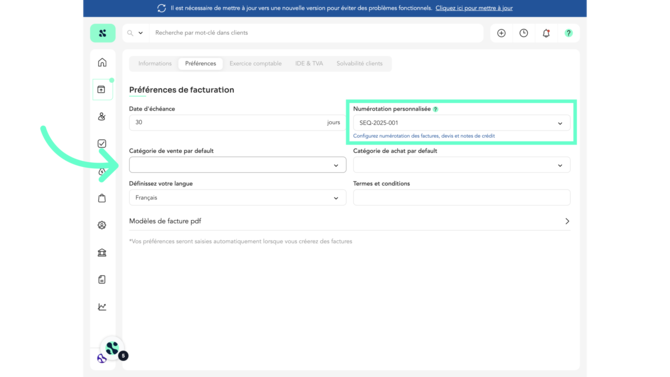
Task: Open the history clock icon
Action: pyautogui.click(x=523, y=33)
